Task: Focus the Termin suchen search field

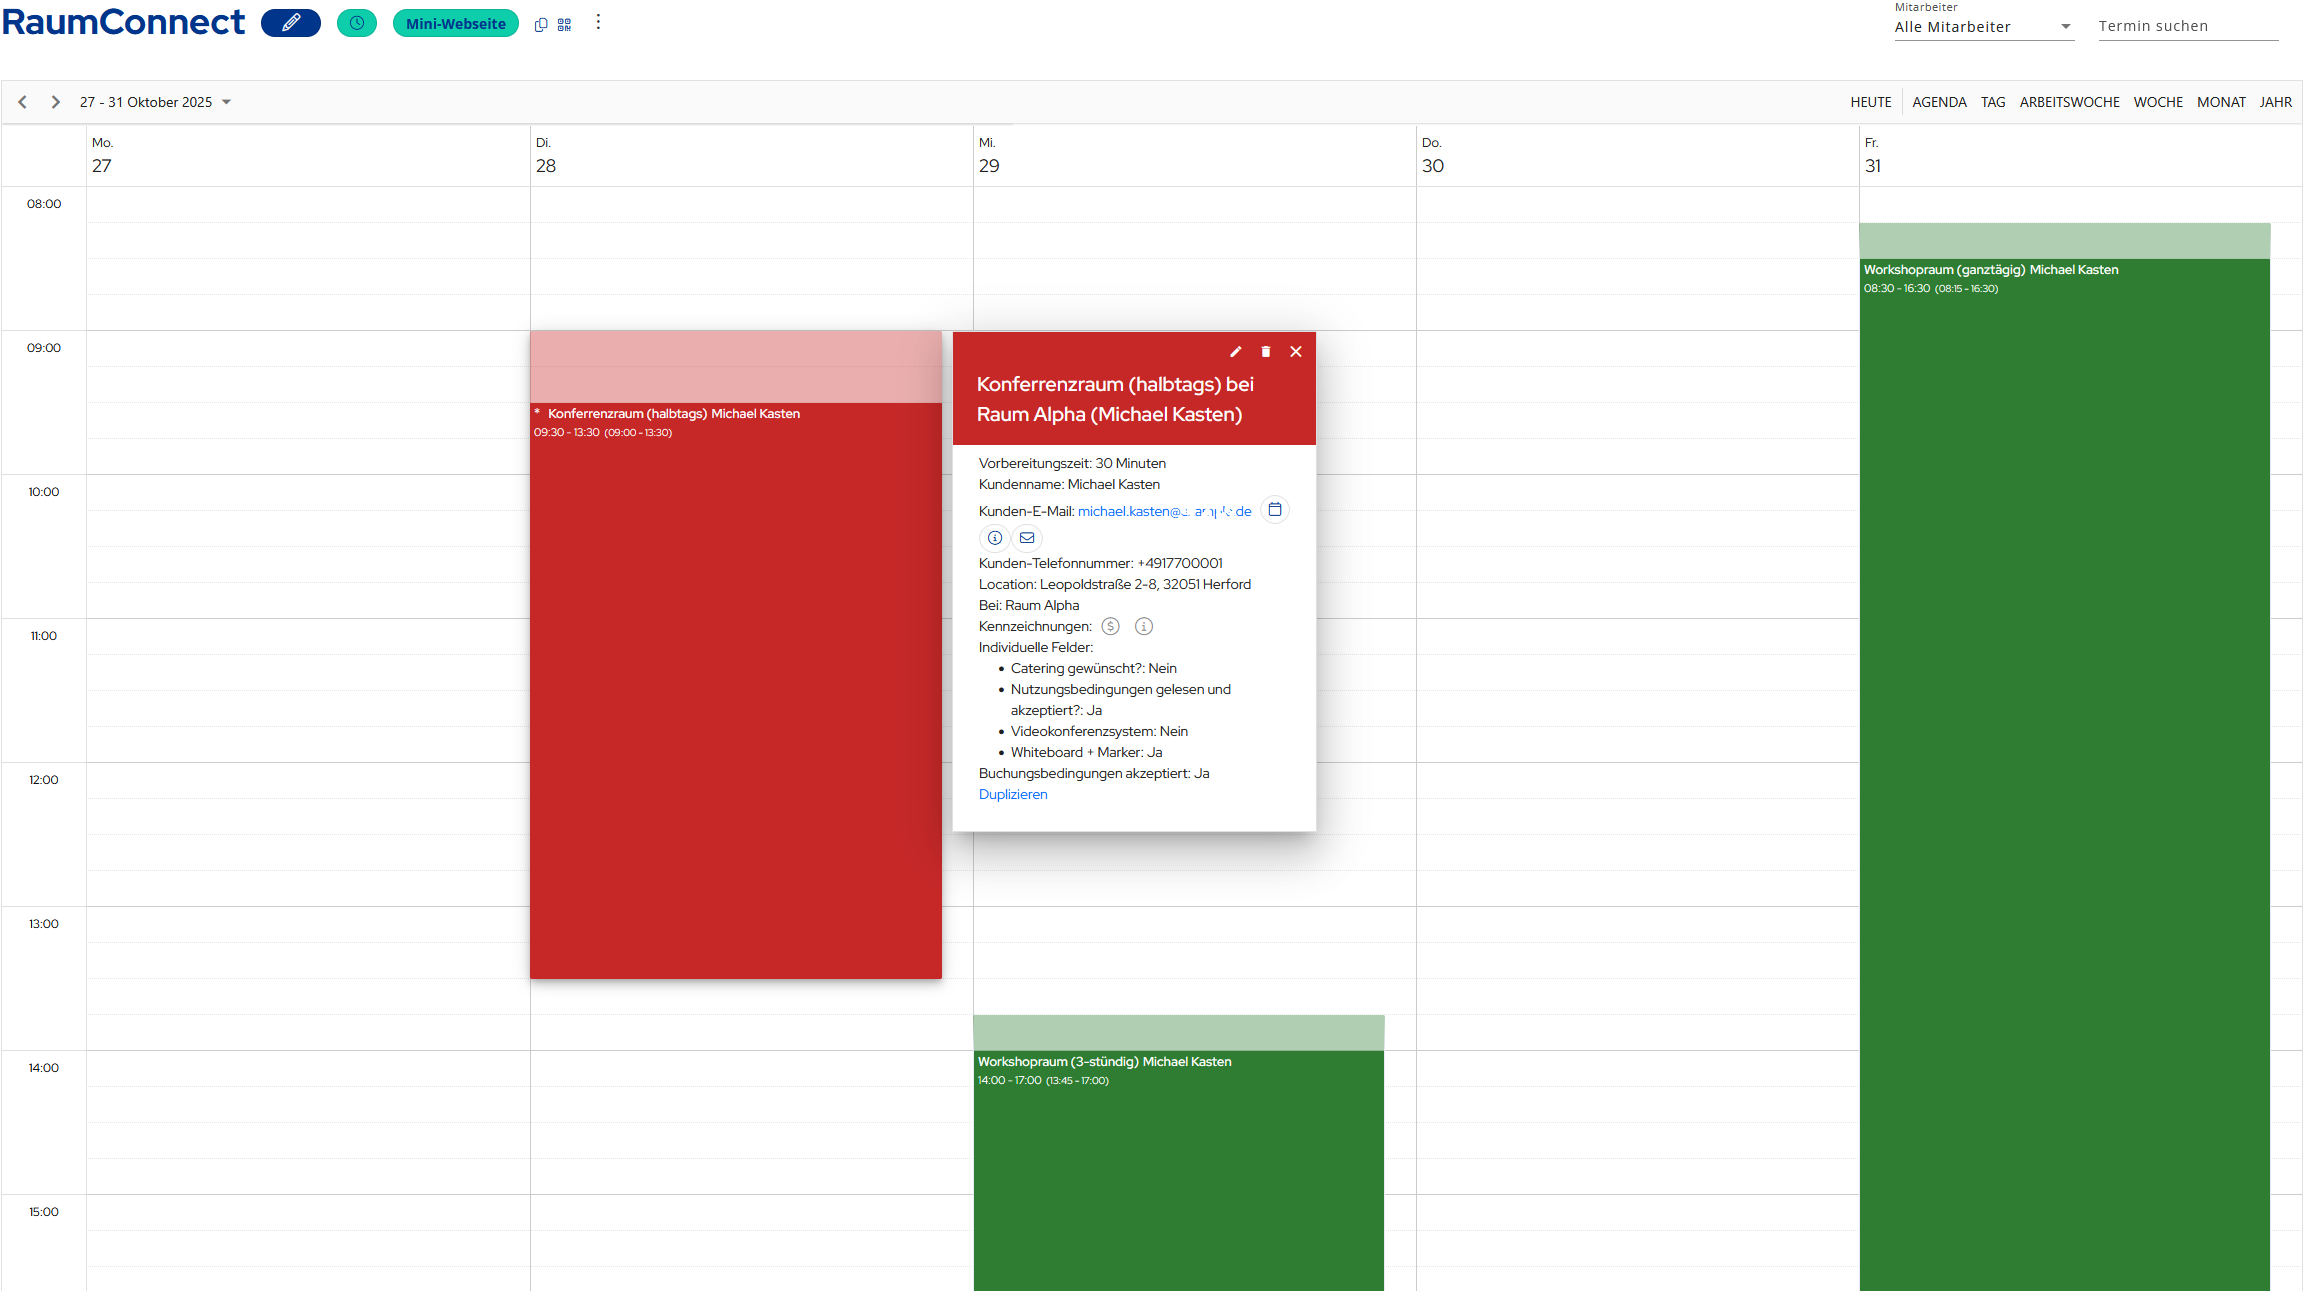Action: 2186,27
